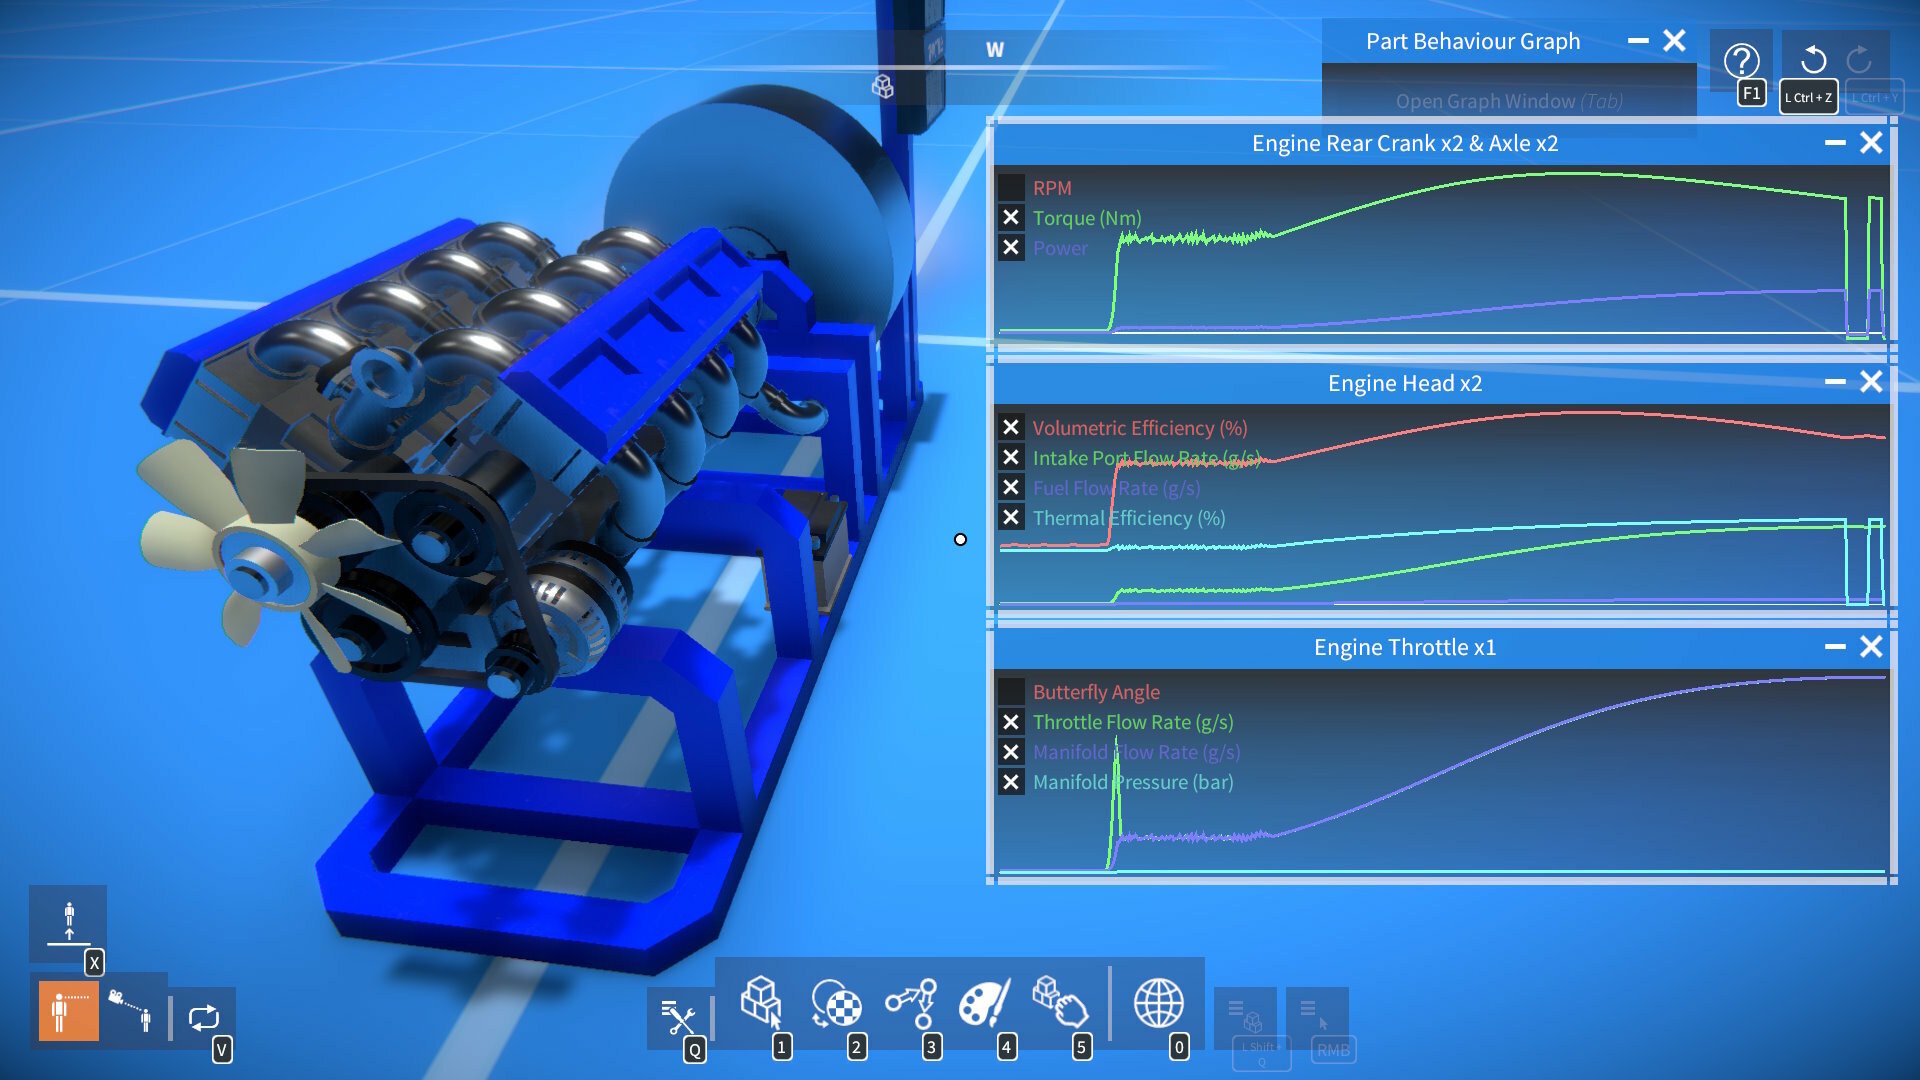The image size is (1920, 1080).
Task: Click Open Graph Window button
Action: pyautogui.click(x=1509, y=101)
